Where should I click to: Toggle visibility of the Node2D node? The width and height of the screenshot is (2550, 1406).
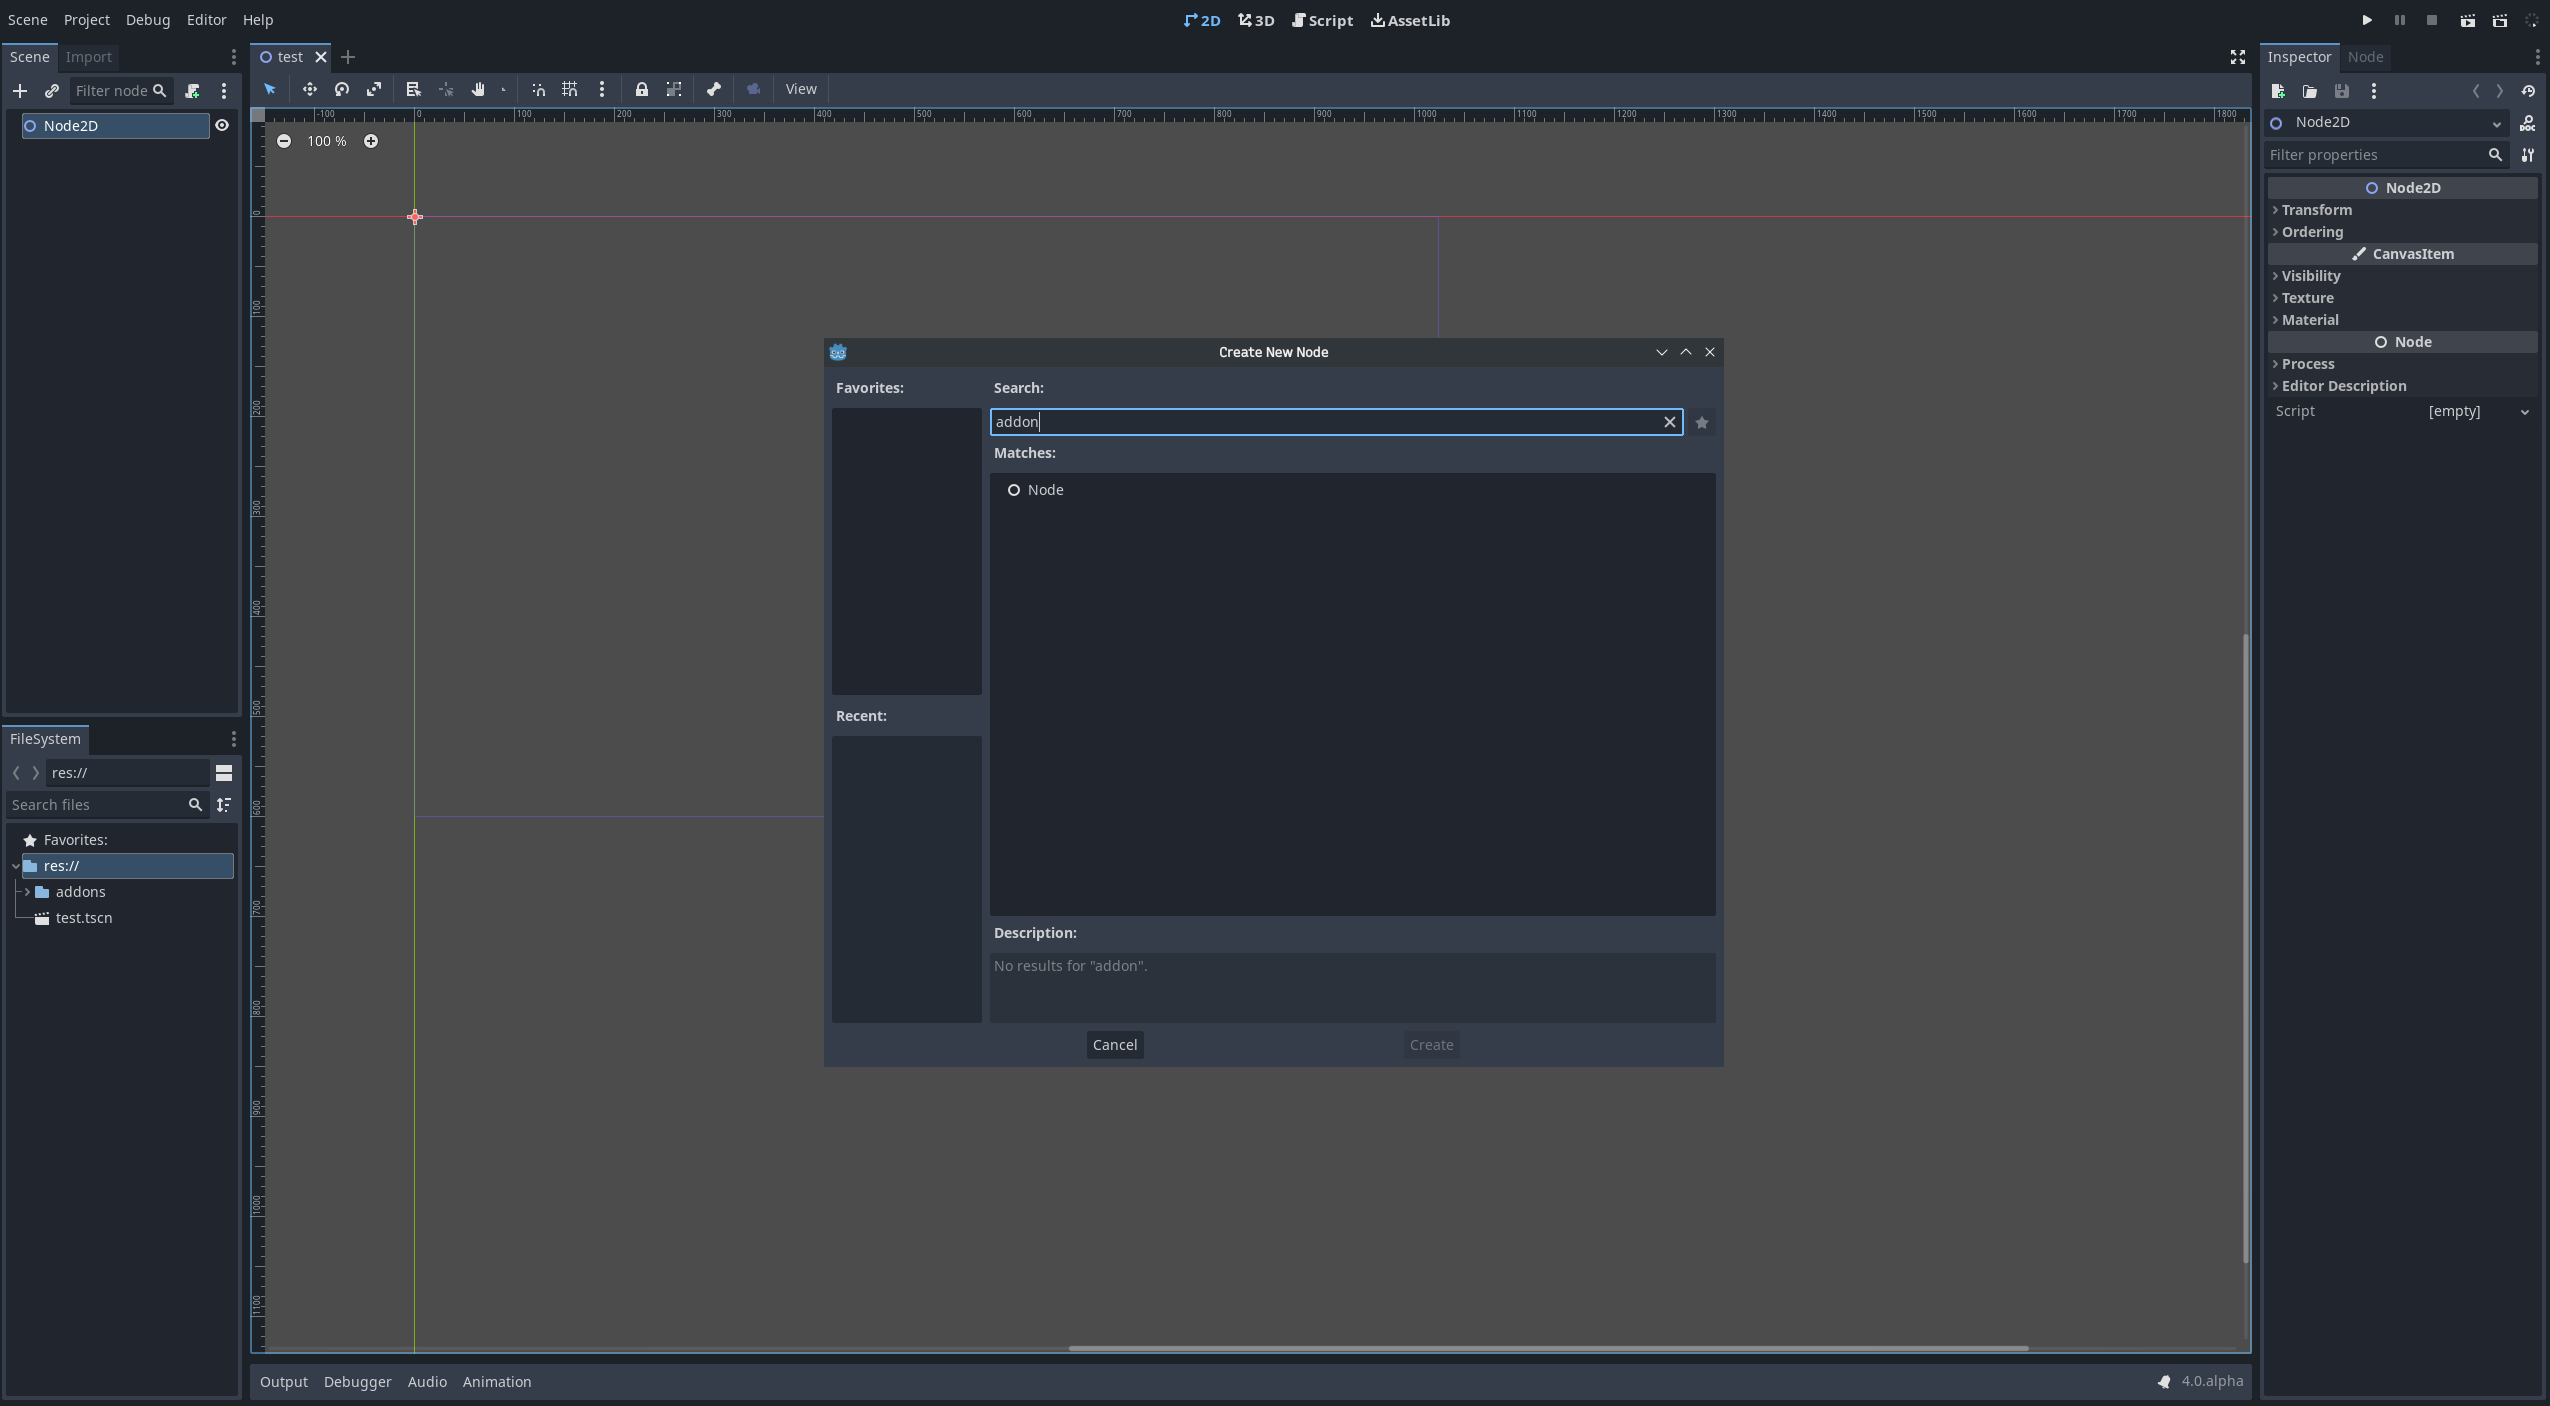[223, 125]
